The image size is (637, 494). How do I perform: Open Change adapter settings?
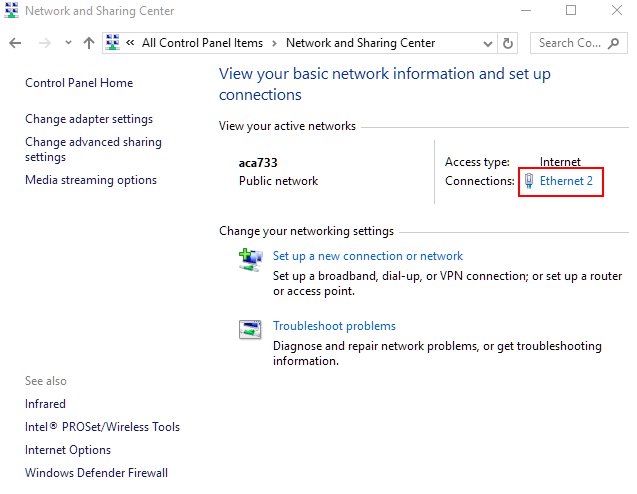coord(89,119)
